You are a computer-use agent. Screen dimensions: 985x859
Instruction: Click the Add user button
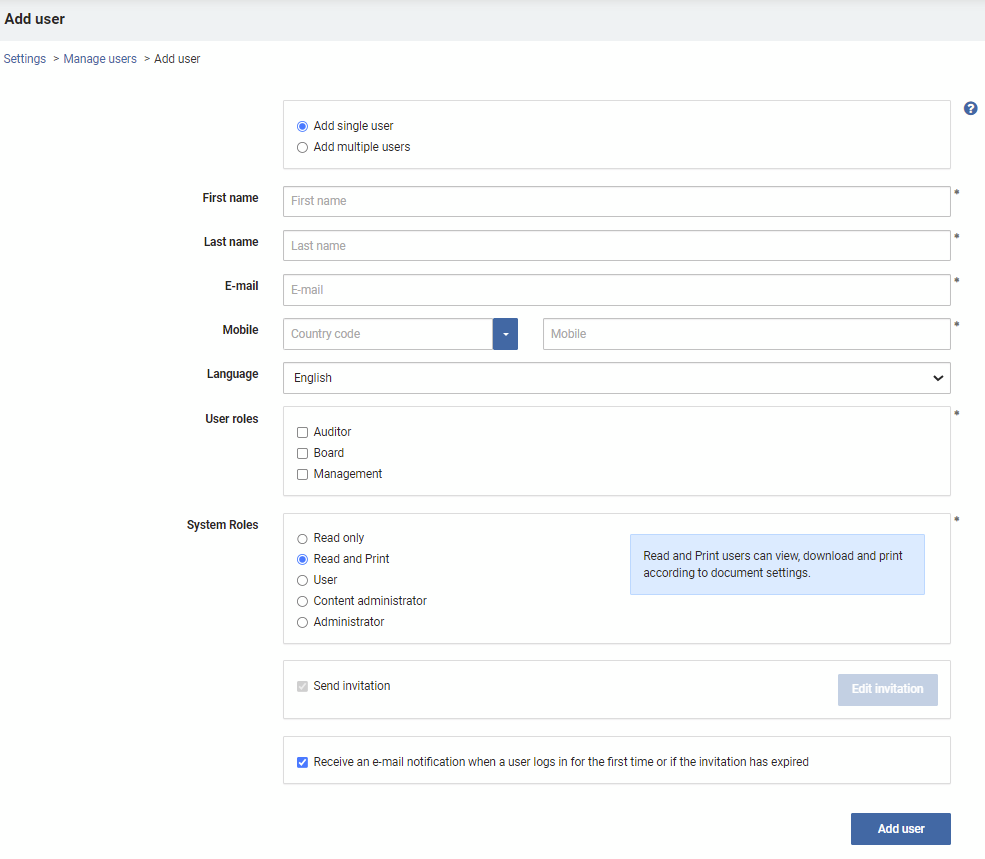[900, 829]
